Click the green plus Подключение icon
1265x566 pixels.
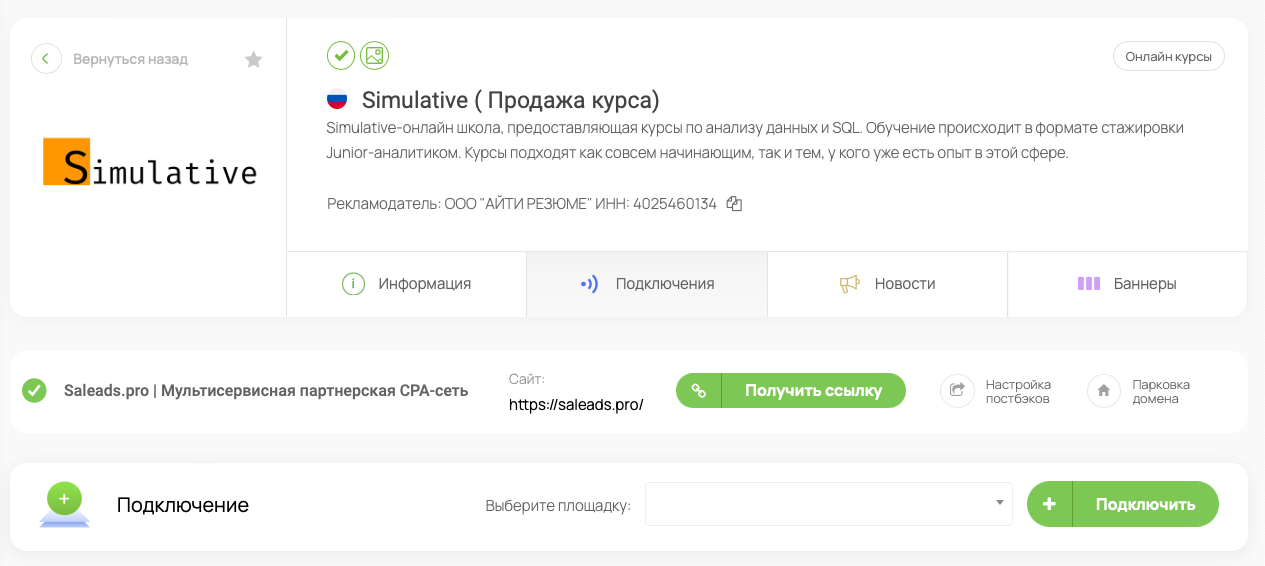[64, 504]
